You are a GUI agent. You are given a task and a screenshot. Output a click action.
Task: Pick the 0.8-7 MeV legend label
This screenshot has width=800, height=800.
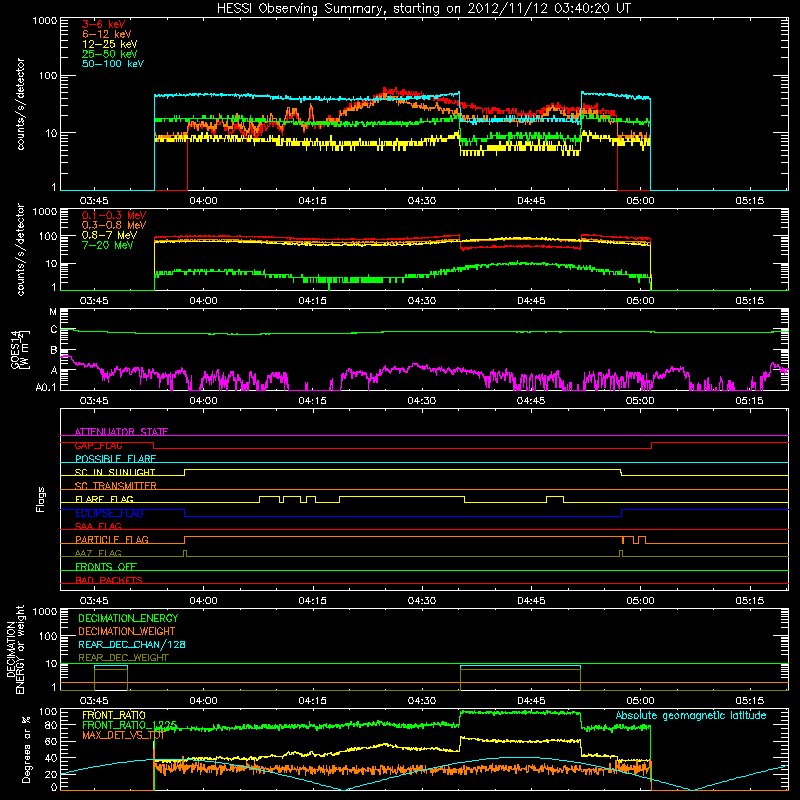[x=109, y=235]
